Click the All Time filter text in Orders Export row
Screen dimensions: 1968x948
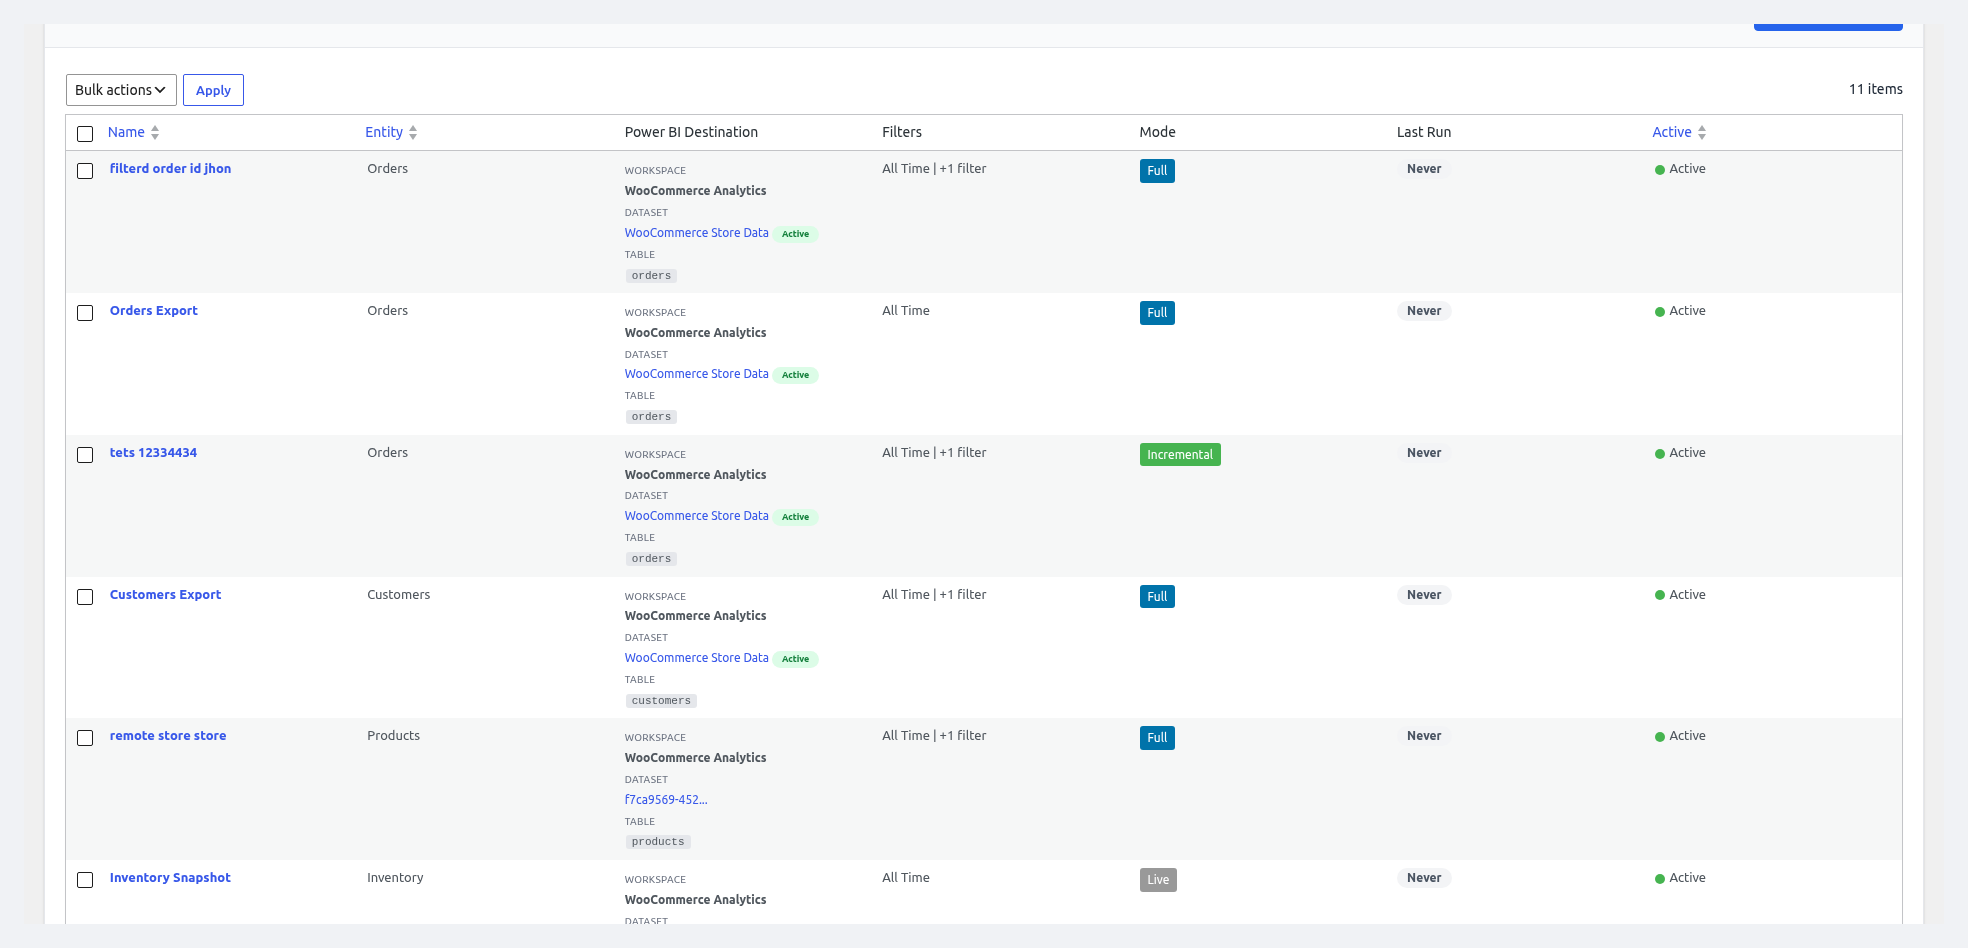click(x=906, y=311)
